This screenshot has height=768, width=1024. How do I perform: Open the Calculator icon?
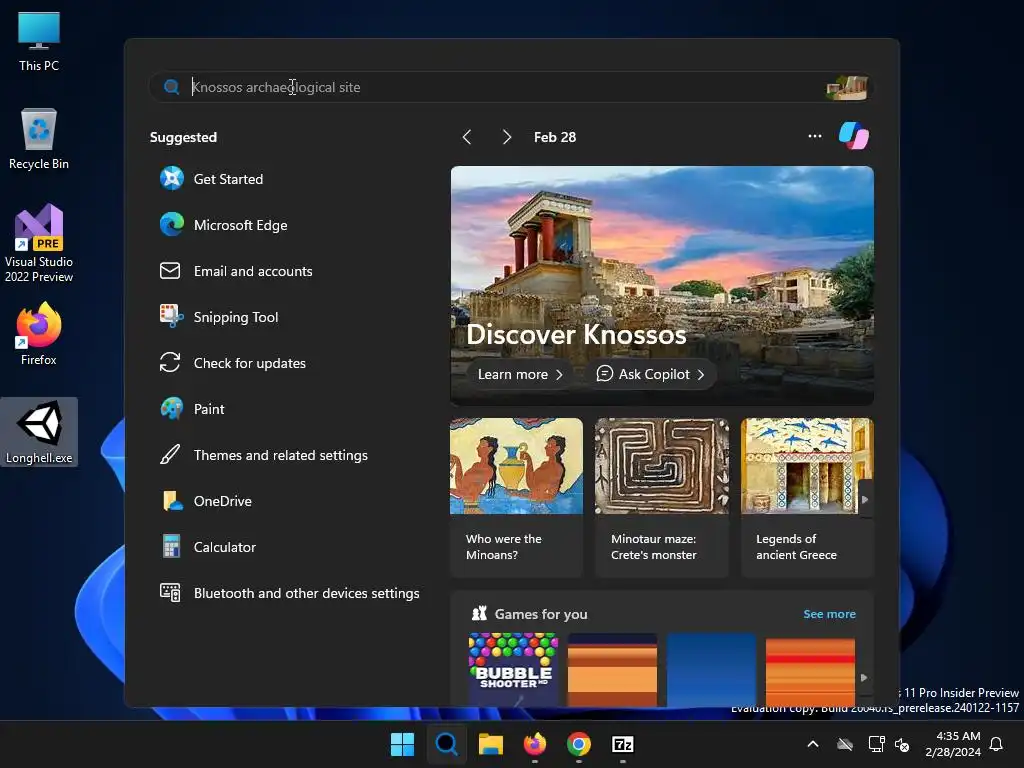click(x=171, y=547)
